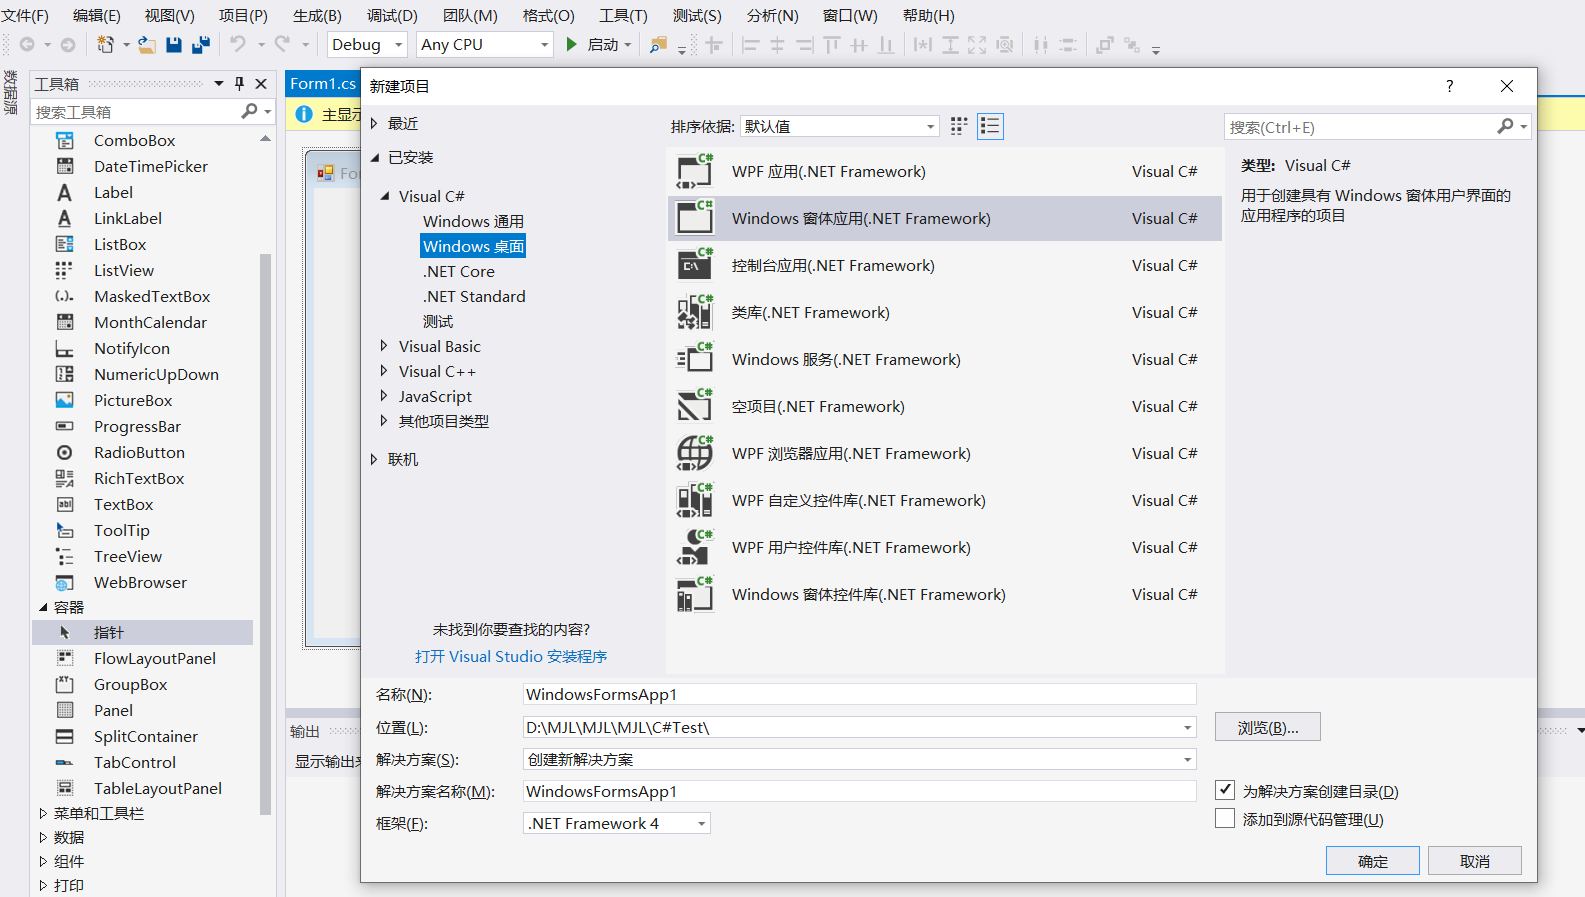1585x897 pixels.
Task: Select the PictureBox control icon in toolbox
Action: [65, 400]
